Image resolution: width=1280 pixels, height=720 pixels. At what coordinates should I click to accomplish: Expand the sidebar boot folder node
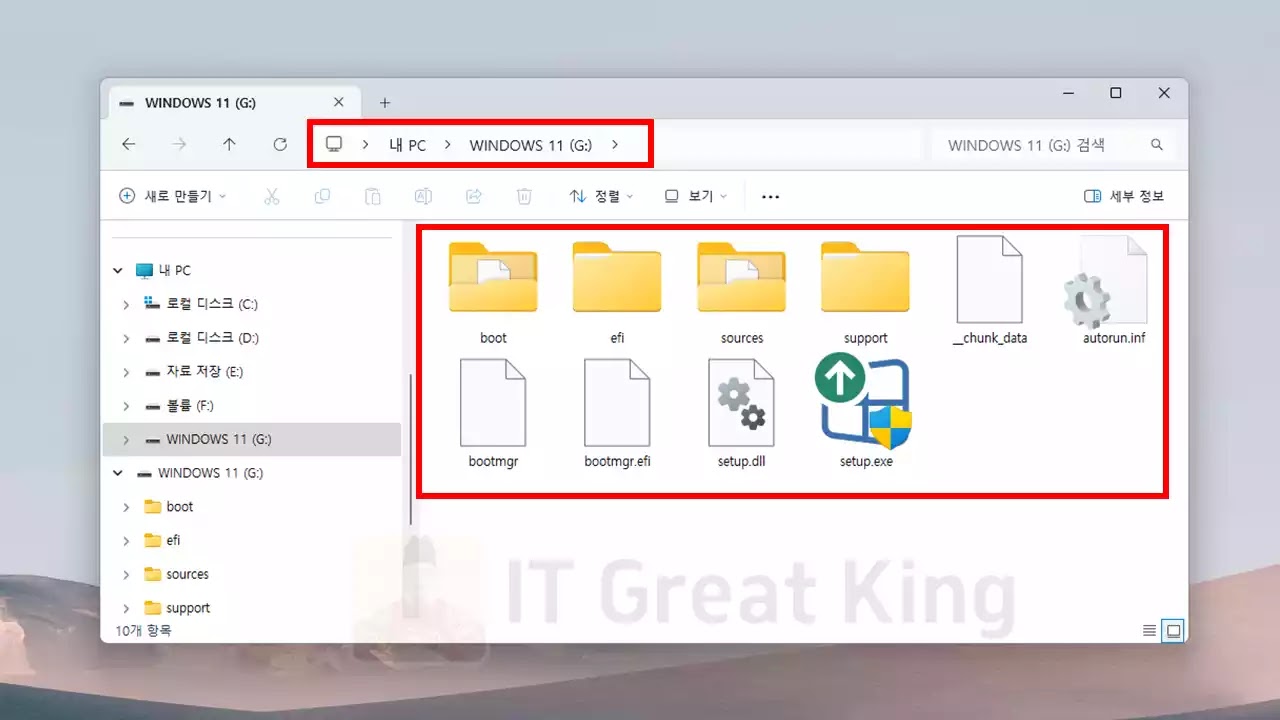[x=126, y=507]
